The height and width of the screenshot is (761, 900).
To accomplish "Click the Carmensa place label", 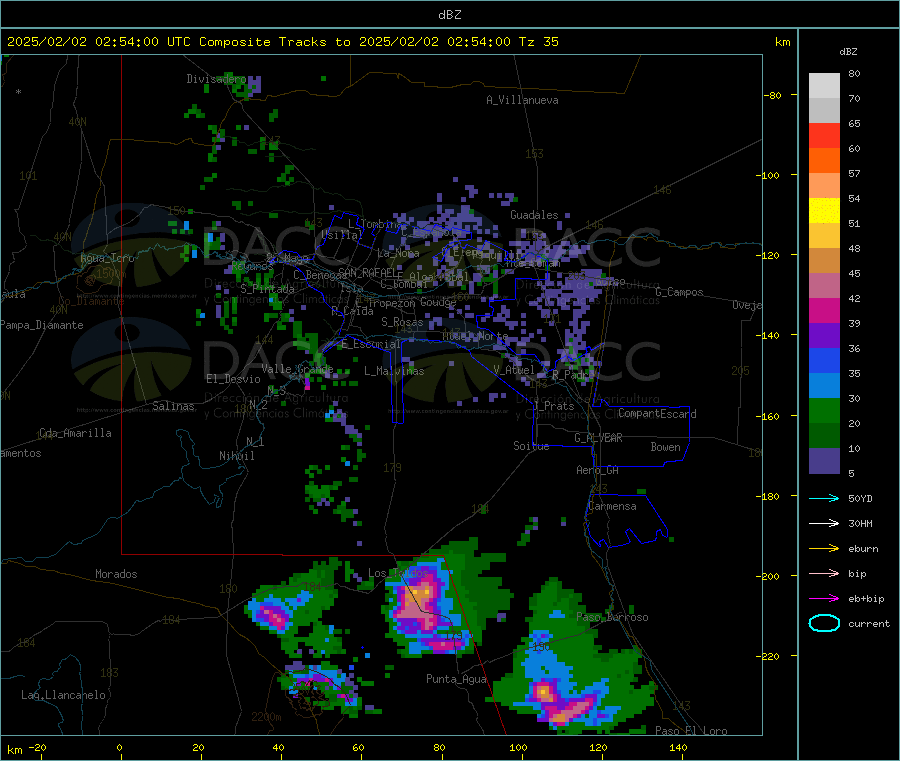I will [x=612, y=506].
